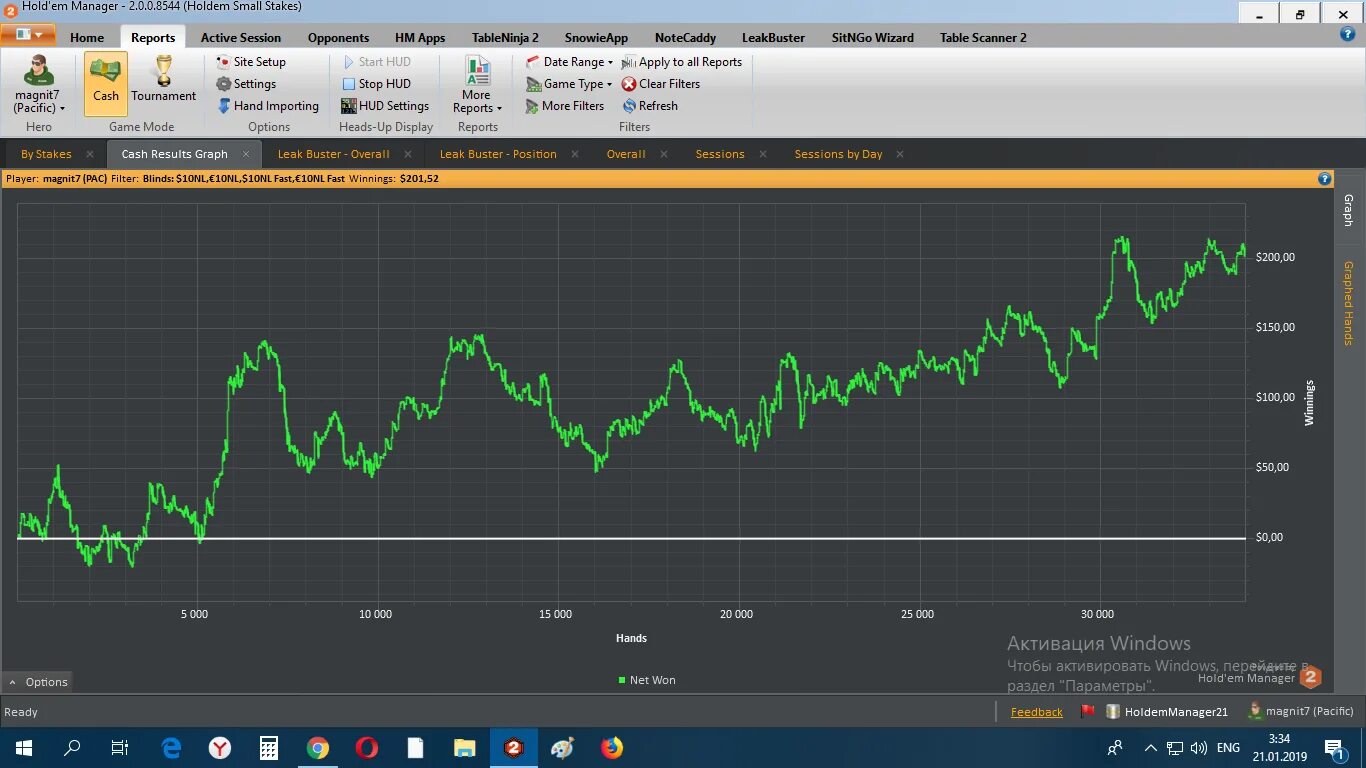Image resolution: width=1366 pixels, height=768 pixels.
Task: Close the By Stakes report tab
Action: click(90, 154)
